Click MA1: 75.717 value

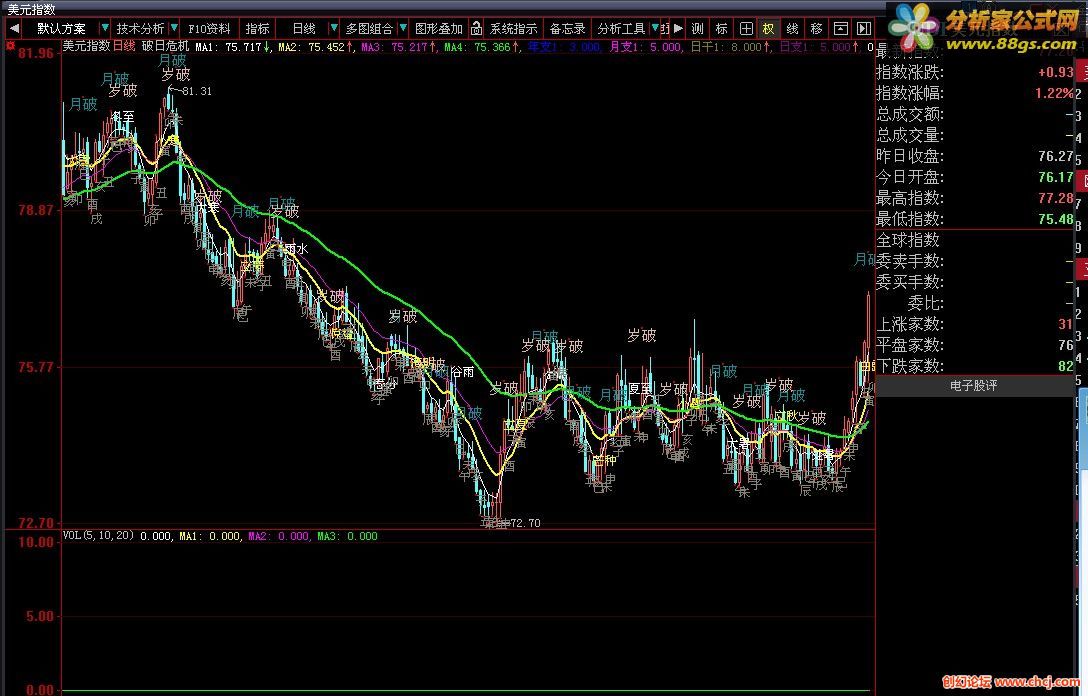pyautogui.click(x=232, y=47)
